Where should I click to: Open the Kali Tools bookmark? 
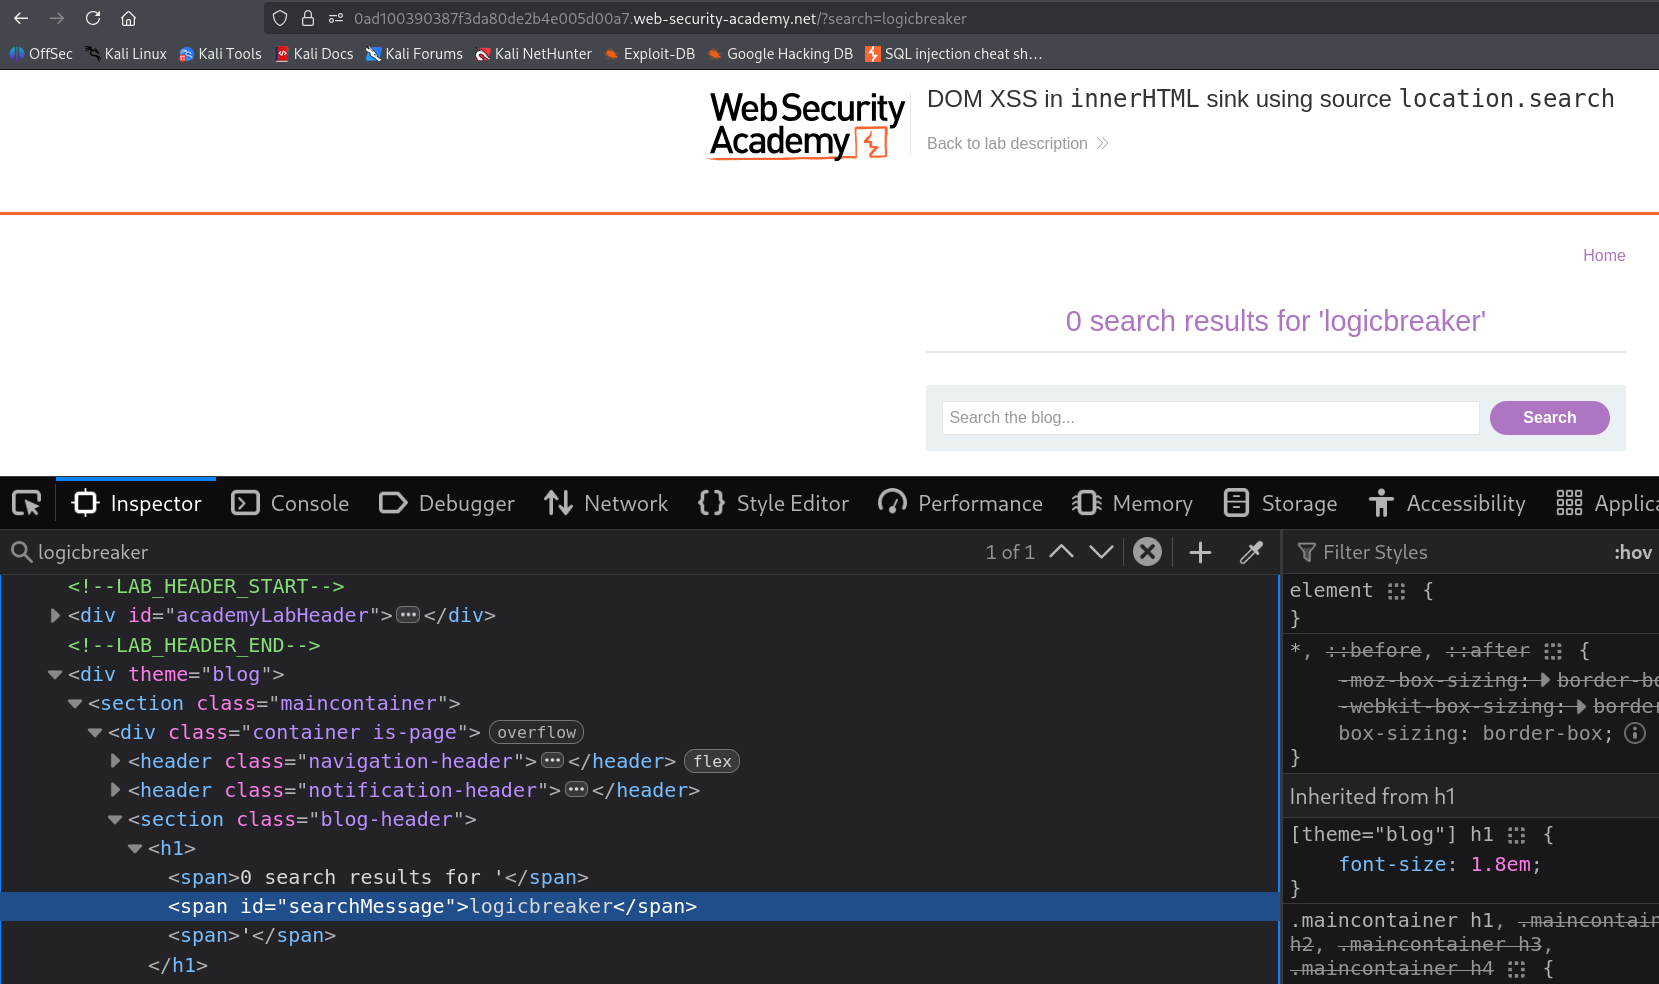coord(220,54)
